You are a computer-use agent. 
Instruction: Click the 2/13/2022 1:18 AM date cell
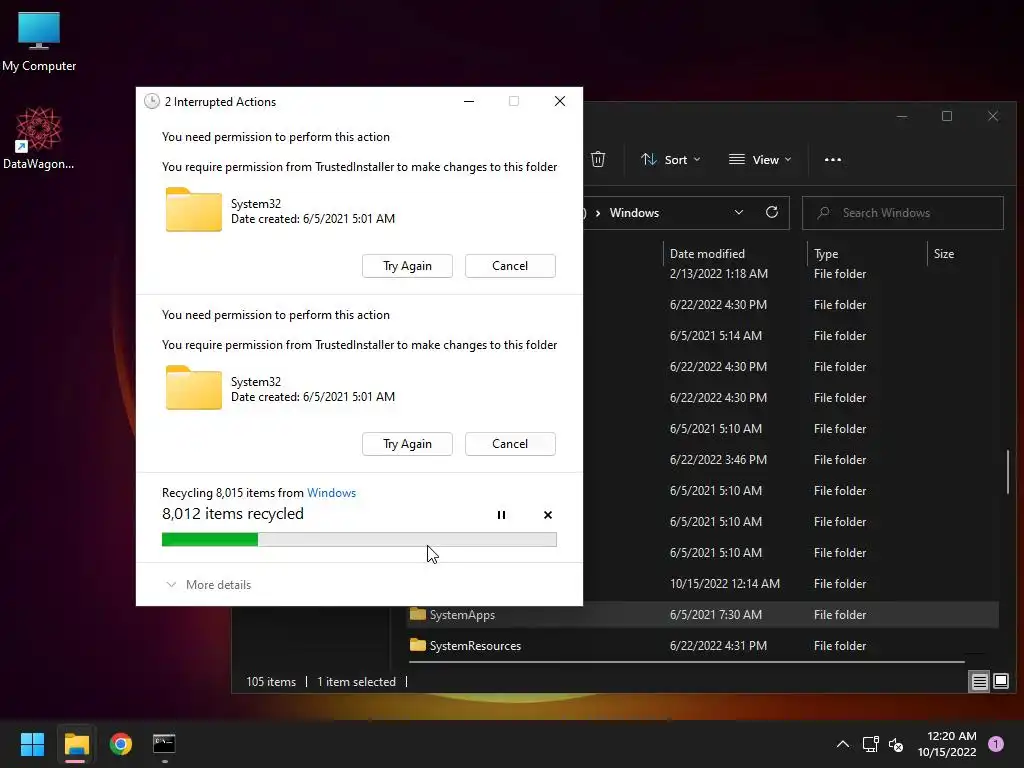point(719,274)
